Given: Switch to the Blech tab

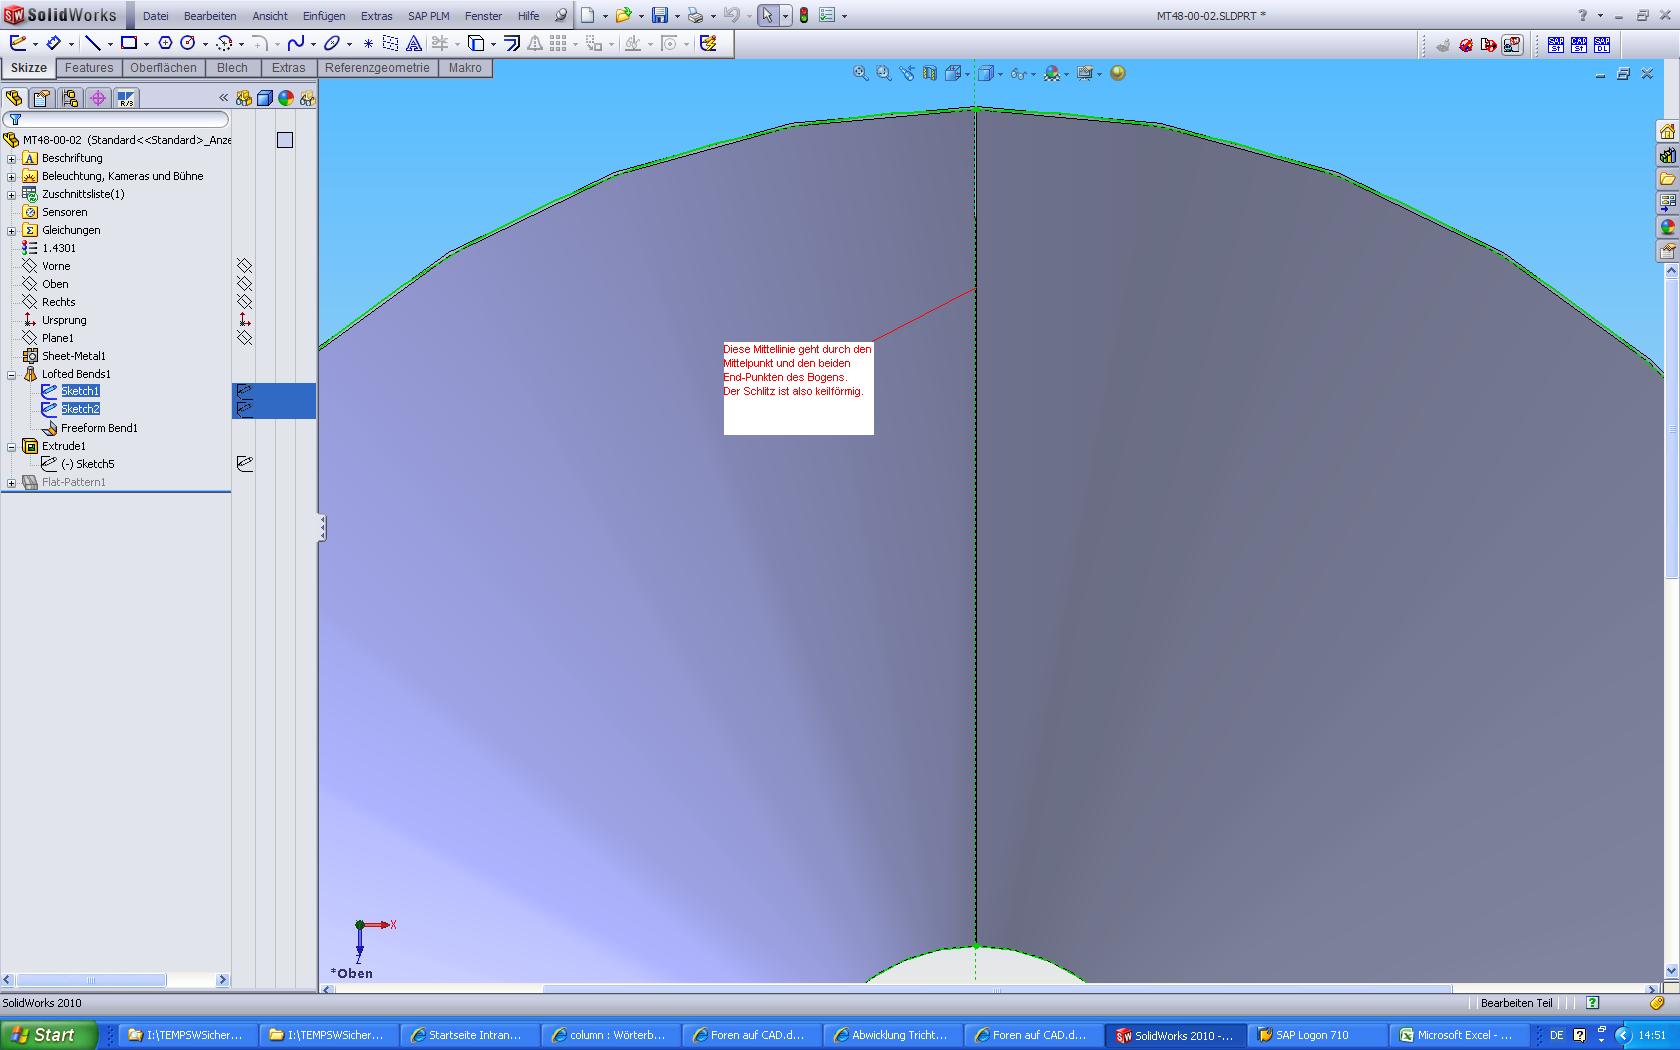Looking at the screenshot, I should pyautogui.click(x=232, y=68).
